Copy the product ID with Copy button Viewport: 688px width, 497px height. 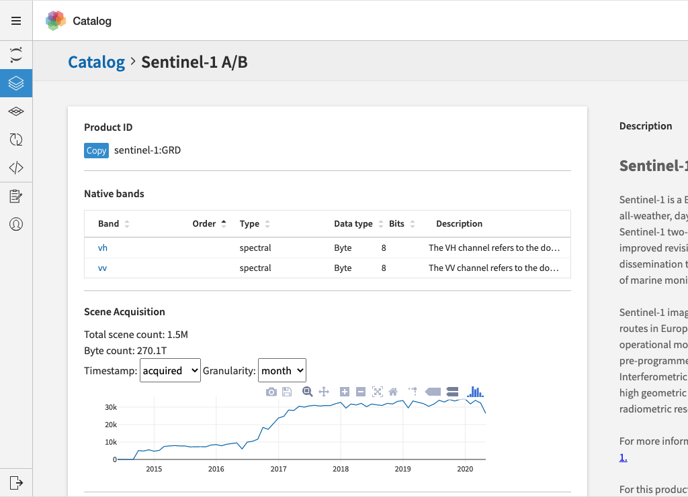(x=96, y=150)
